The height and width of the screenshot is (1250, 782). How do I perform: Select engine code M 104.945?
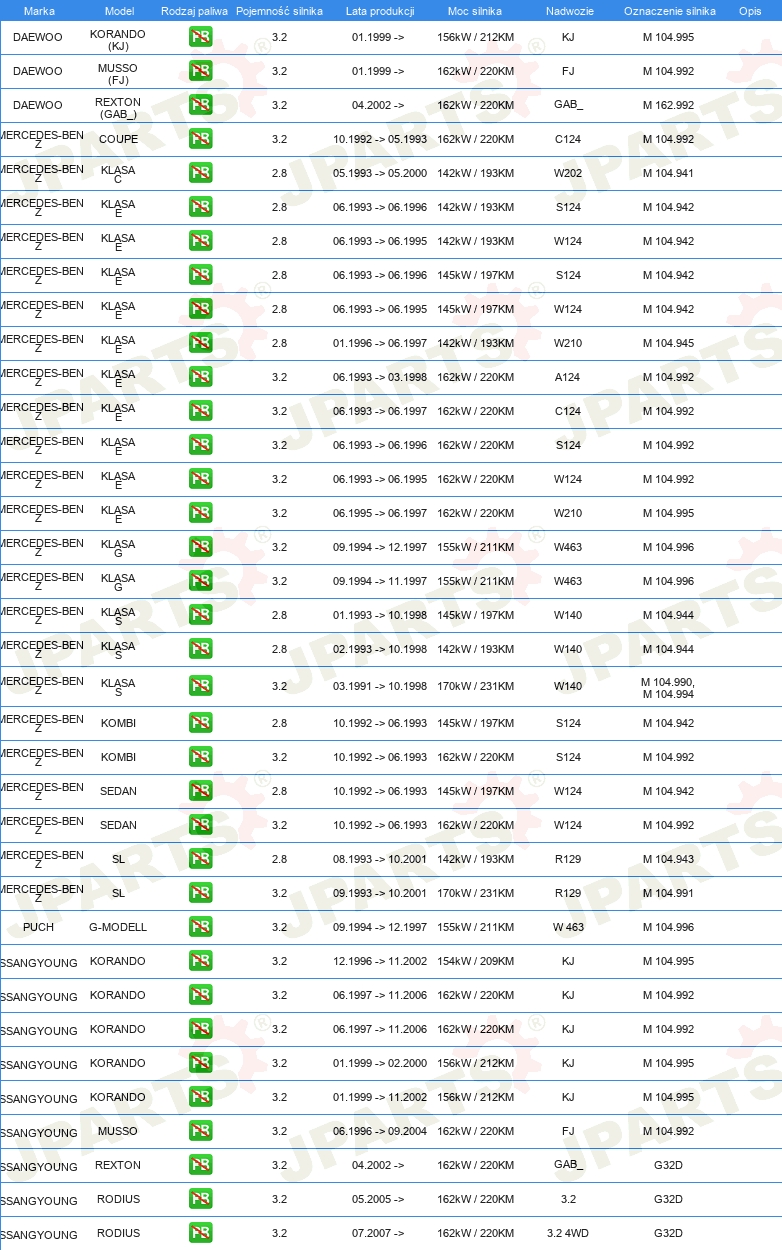[668, 344]
